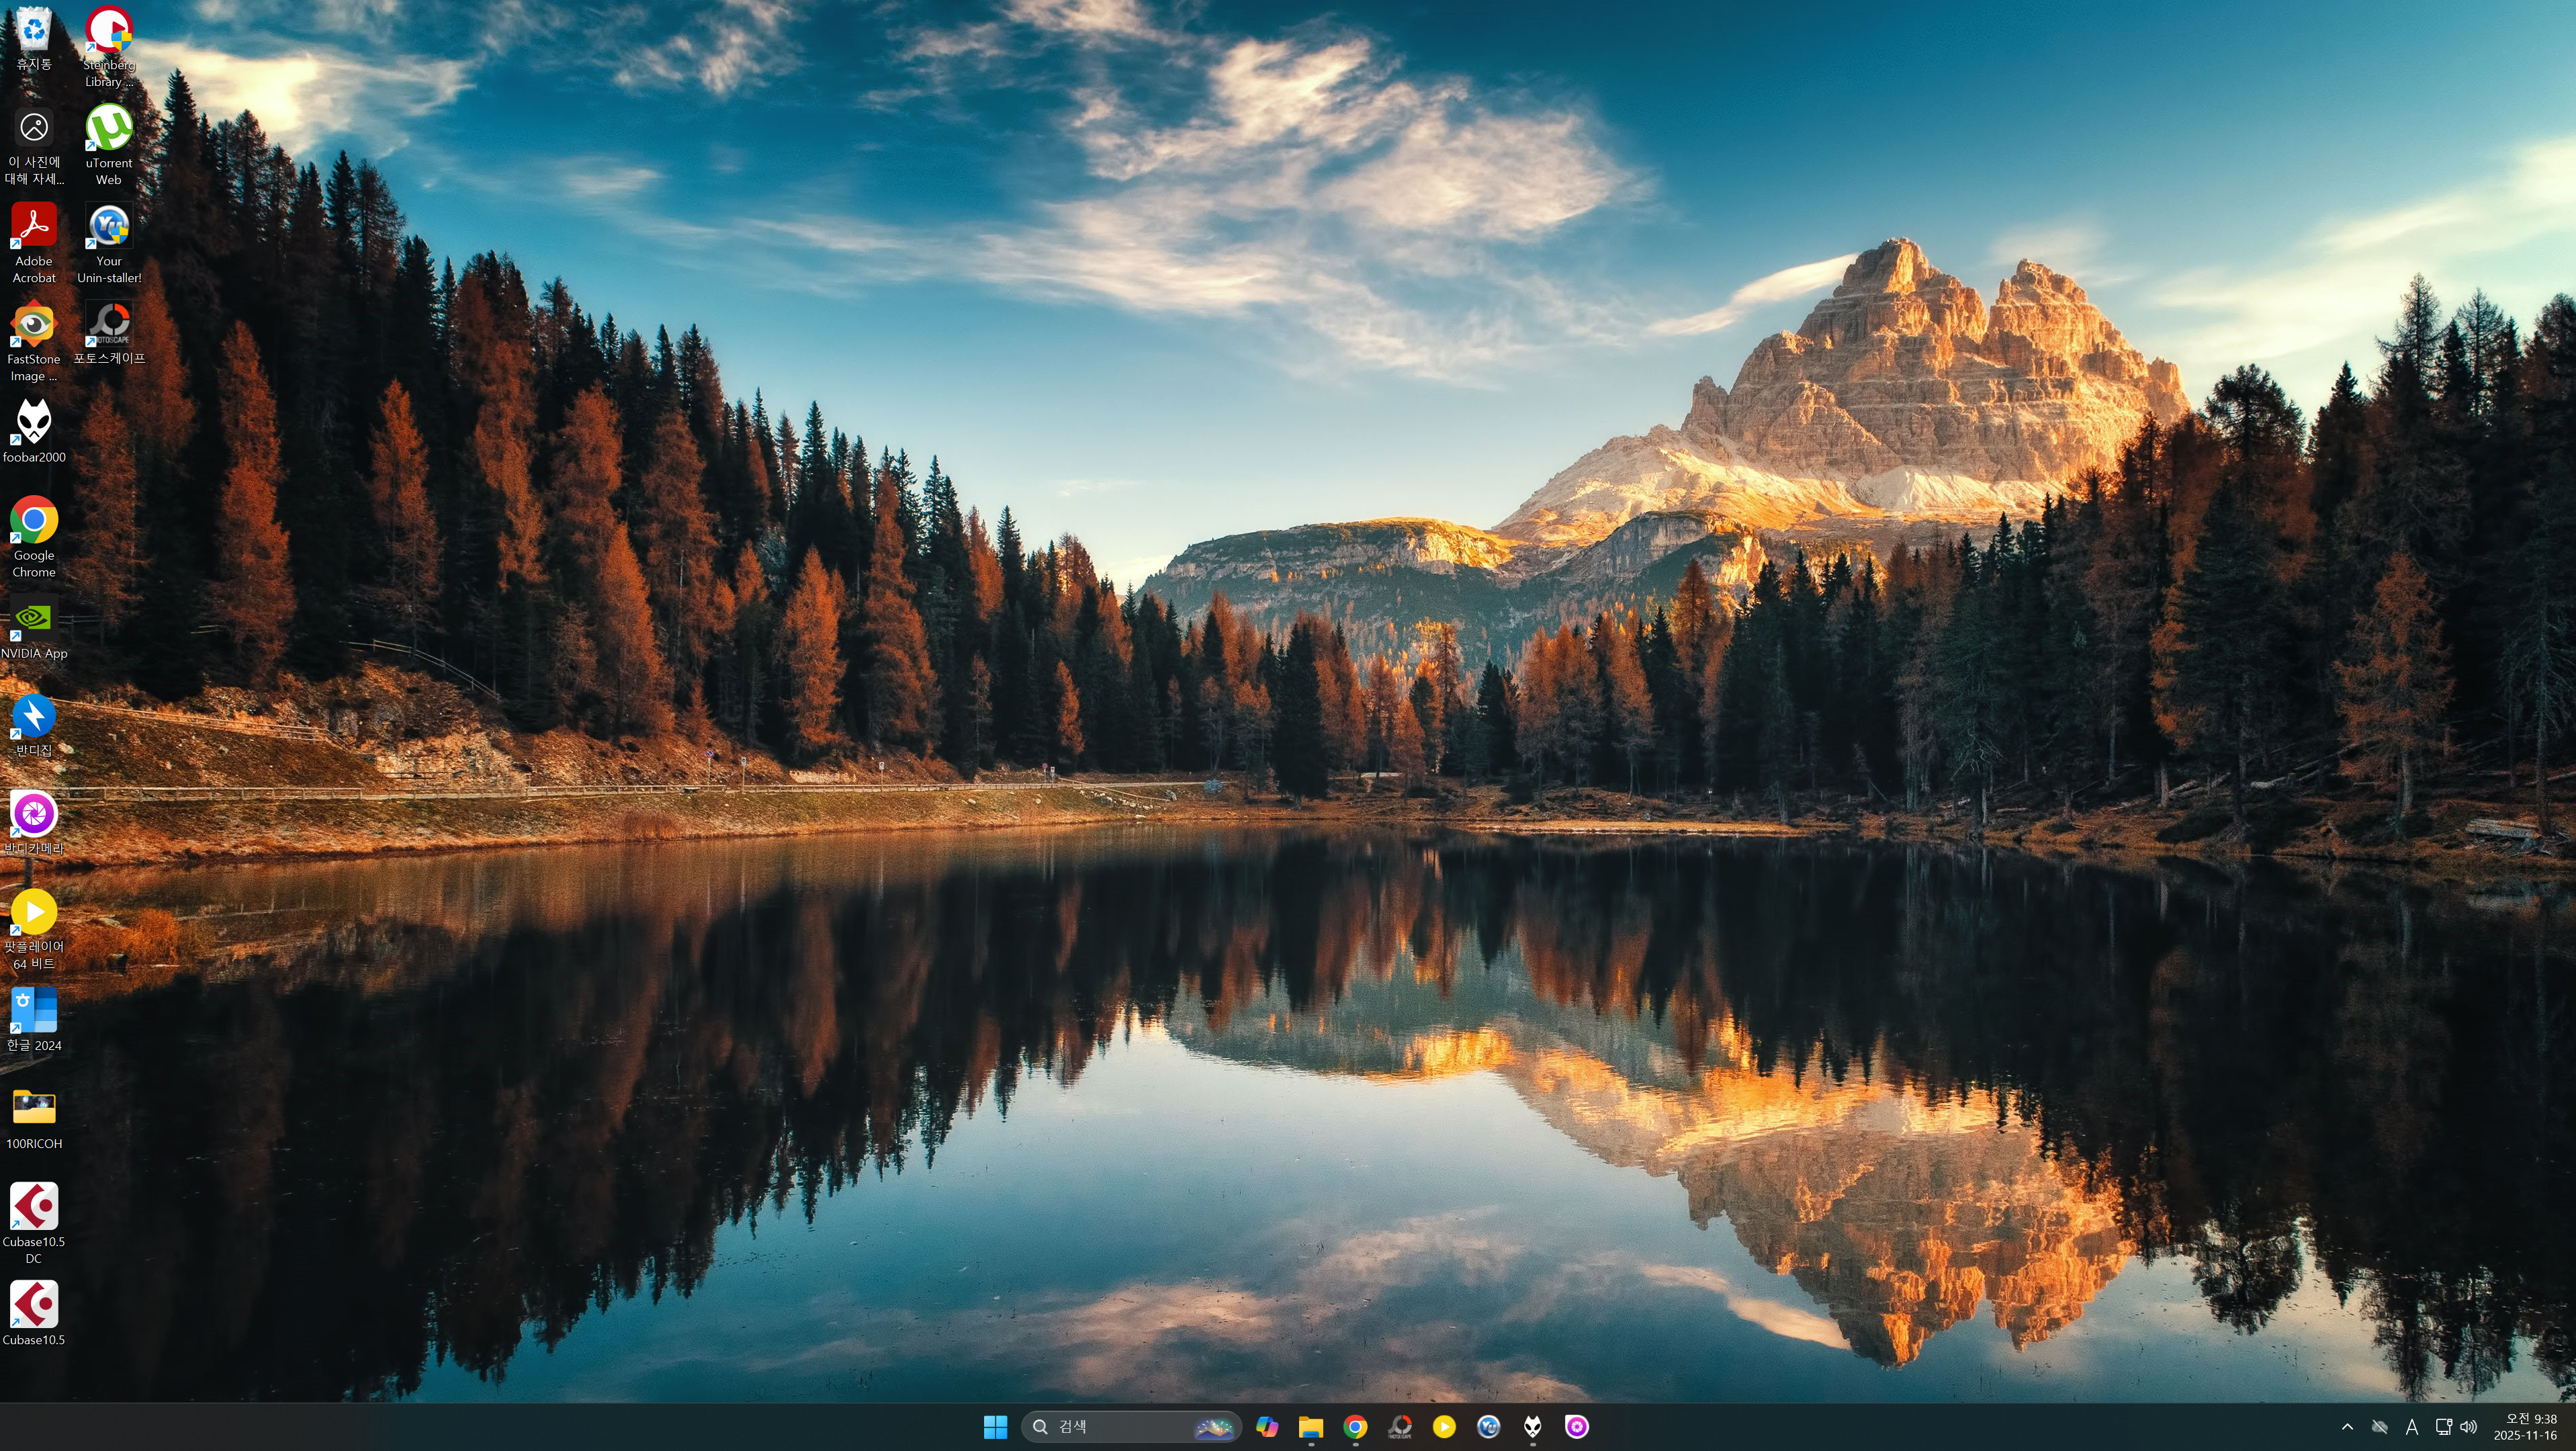Expand hidden system tray icons chevron
Image resolution: width=2576 pixels, height=1451 pixels.
(x=2347, y=1427)
